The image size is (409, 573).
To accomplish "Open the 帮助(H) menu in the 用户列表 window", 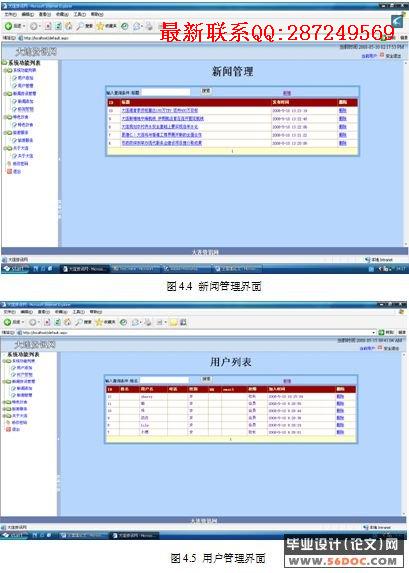I will (x=96, y=312).
